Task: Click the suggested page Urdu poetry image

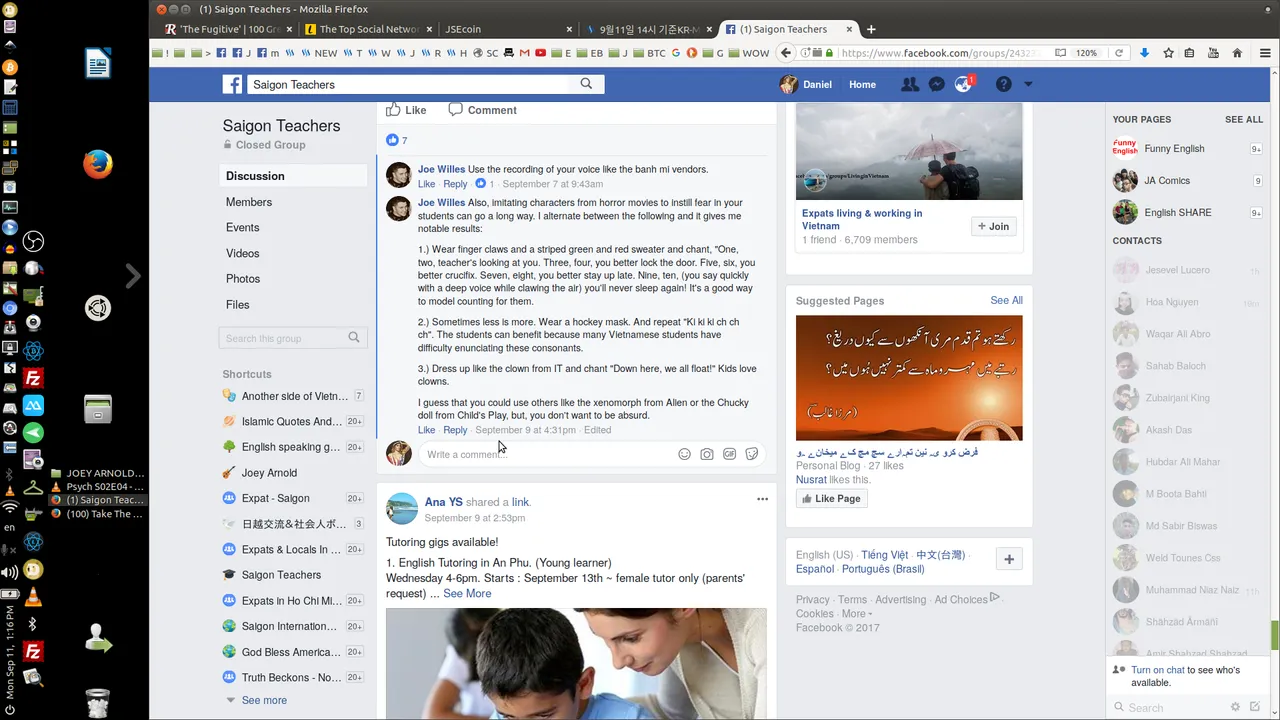Action: (x=909, y=378)
